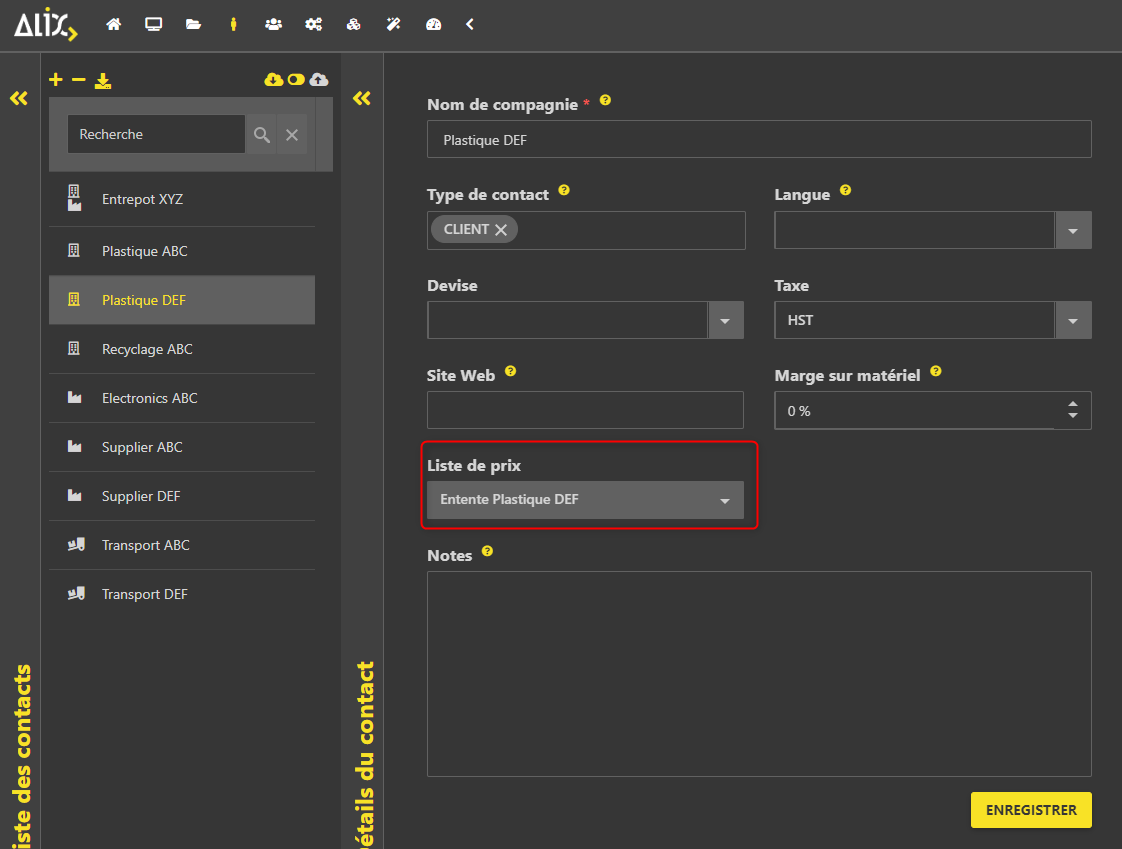Click the cloud download icon
The width and height of the screenshot is (1122, 849).
coord(273,80)
